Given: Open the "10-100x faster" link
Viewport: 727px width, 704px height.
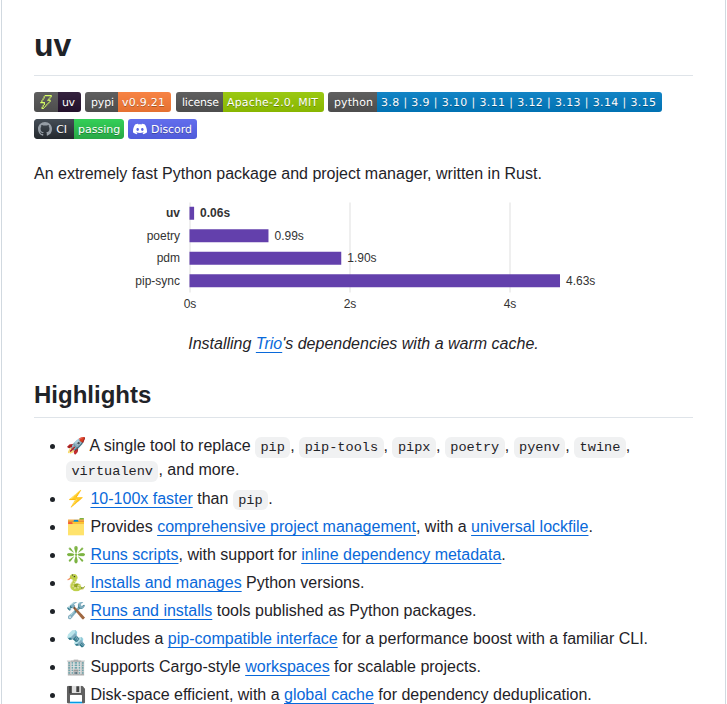Looking at the screenshot, I should click(141, 498).
